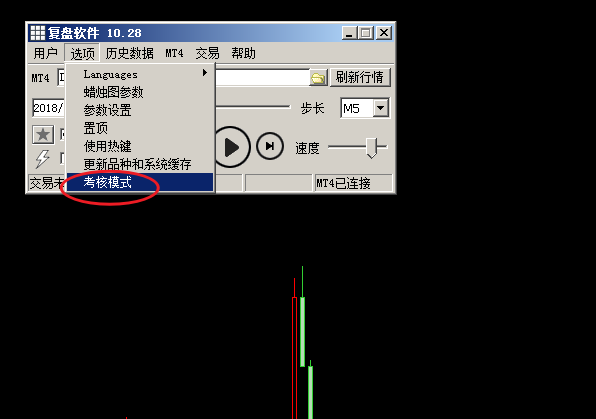
Task: Click the lightning bolt icon
Action: [x=43, y=159]
